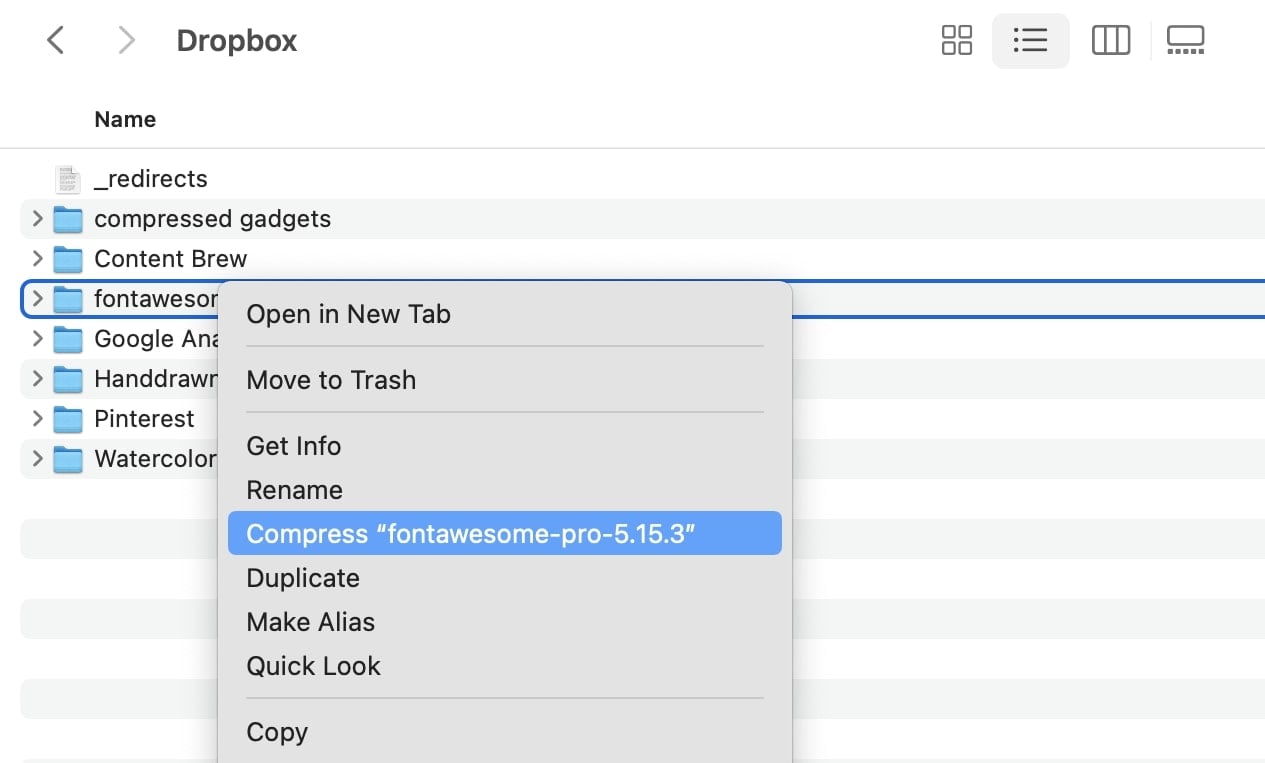Image resolution: width=1265 pixels, height=763 pixels.
Task: Navigate back using the back arrow
Action: click(55, 40)
